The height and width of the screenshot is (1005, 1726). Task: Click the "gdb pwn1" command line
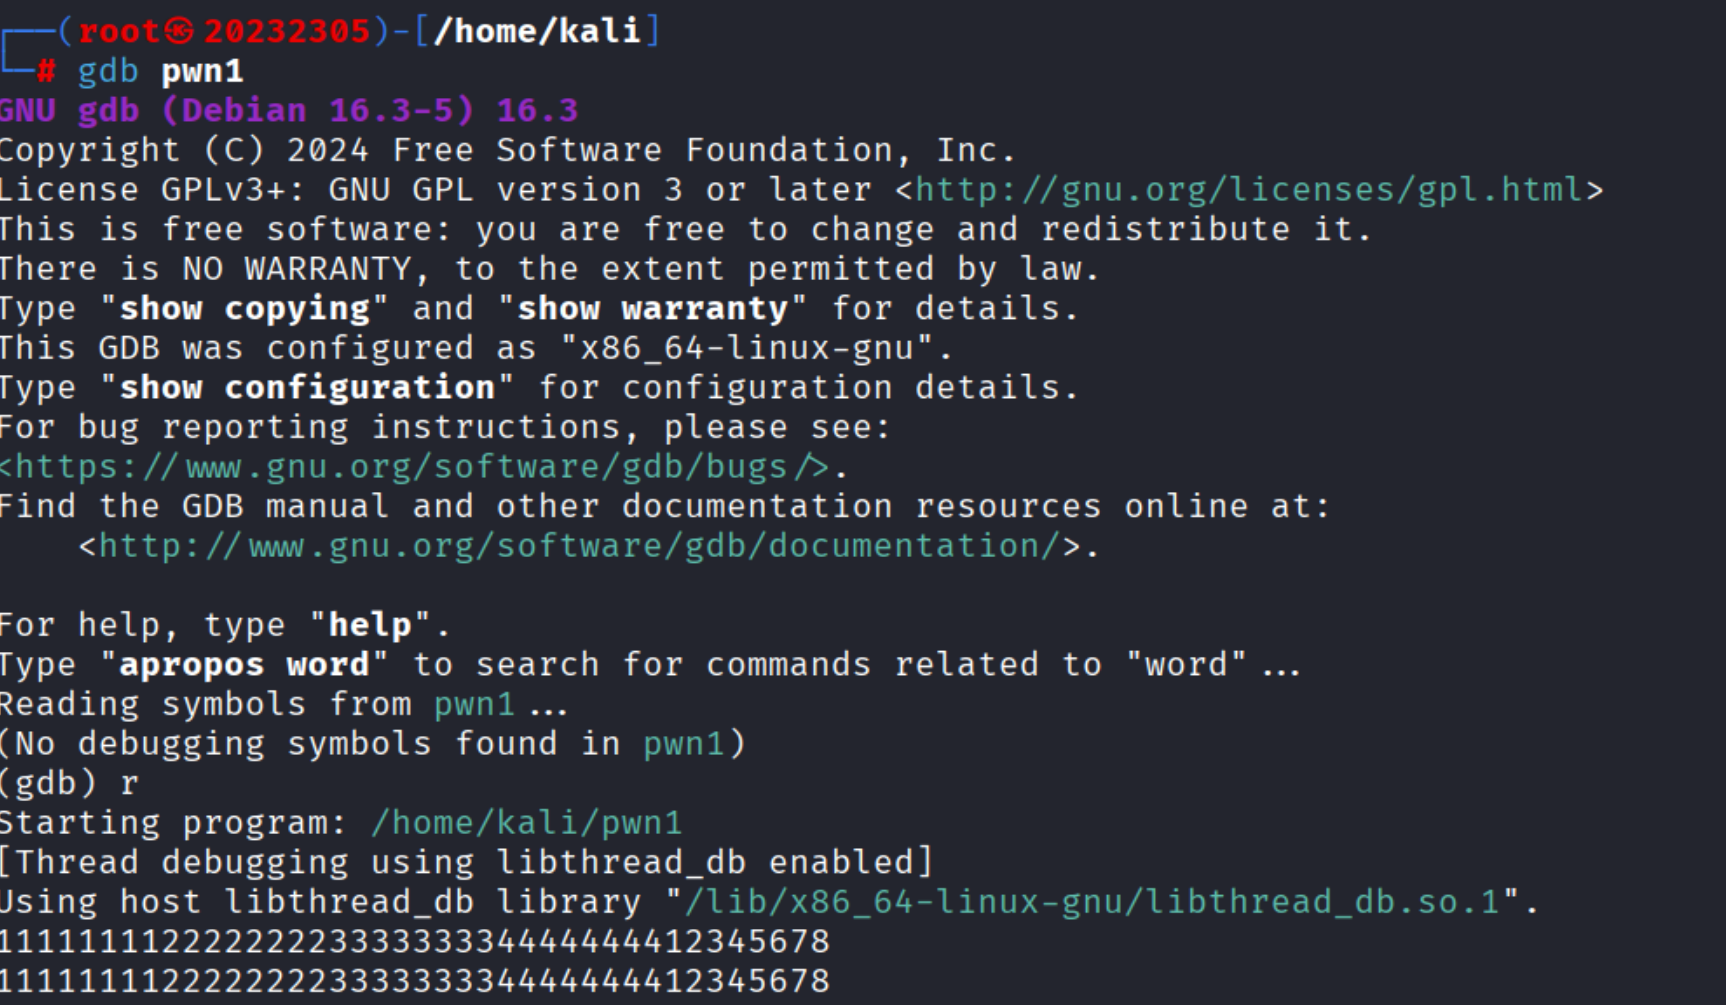pyautogui.click(x=160, y=72)
